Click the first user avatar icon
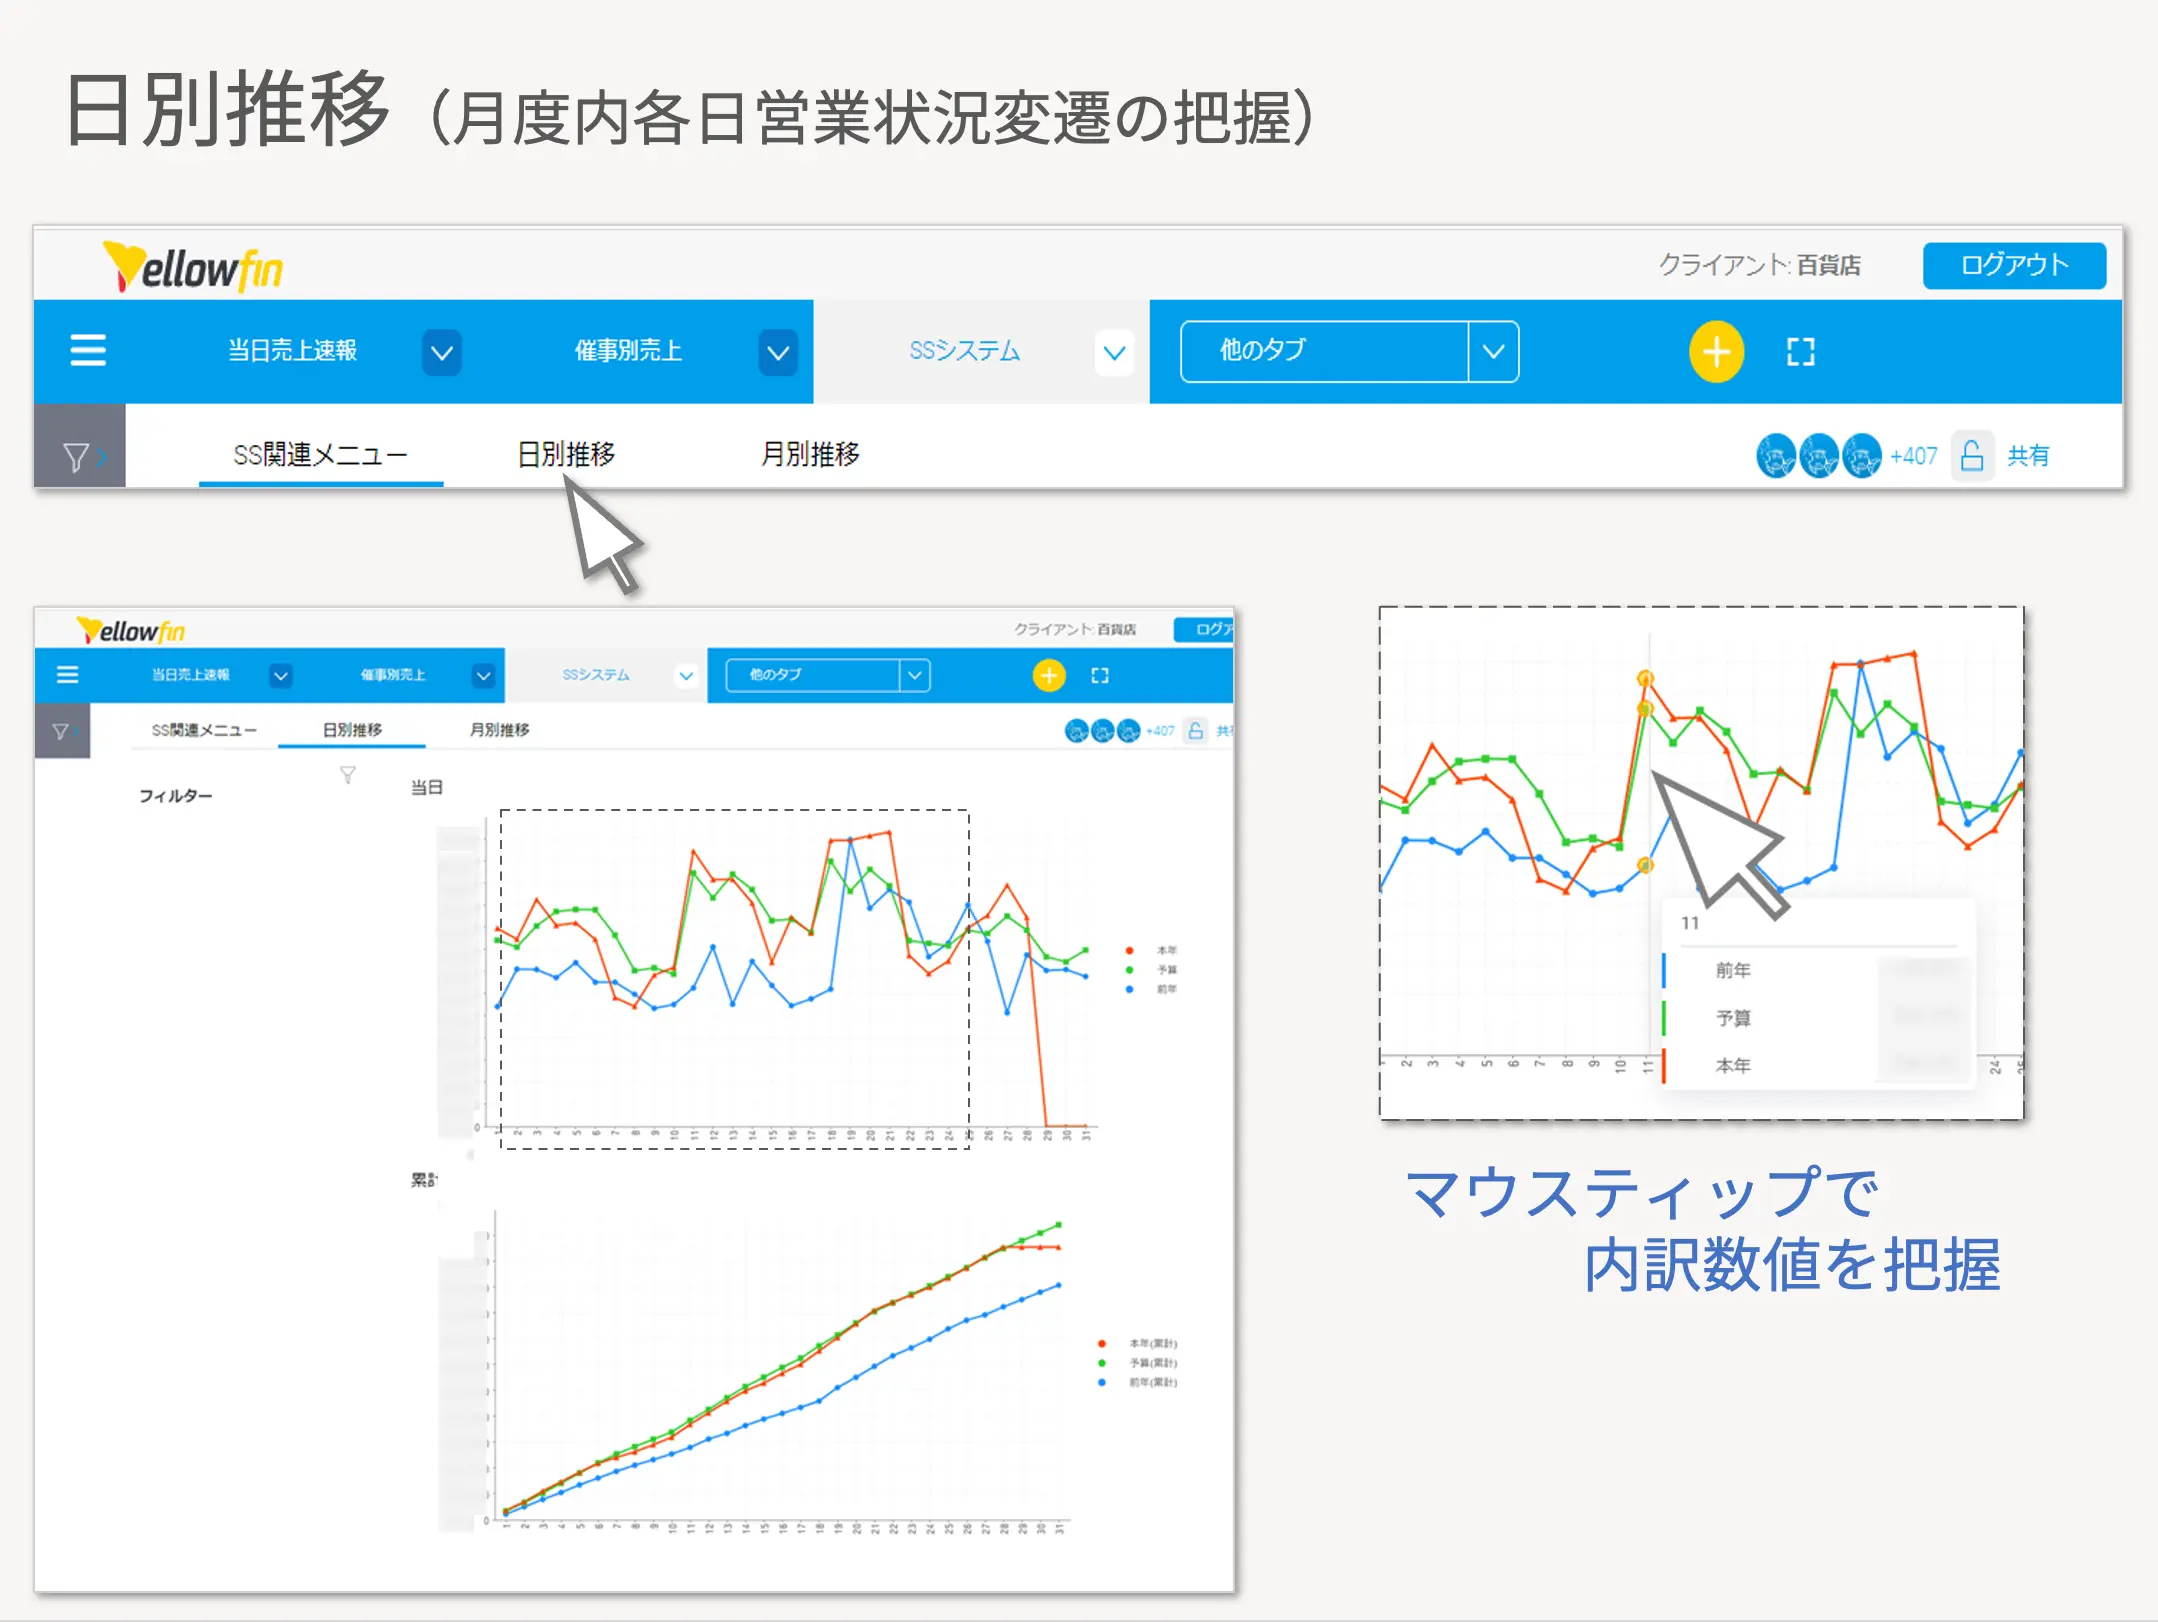Viewport: 2158px width, 1622px height. point(1776,456)
